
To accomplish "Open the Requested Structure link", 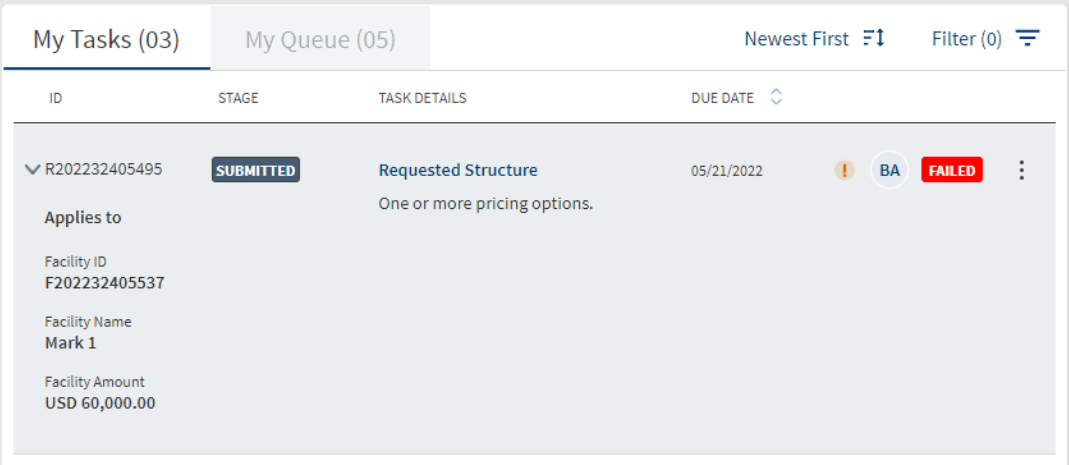I will (x=458, y=170).
